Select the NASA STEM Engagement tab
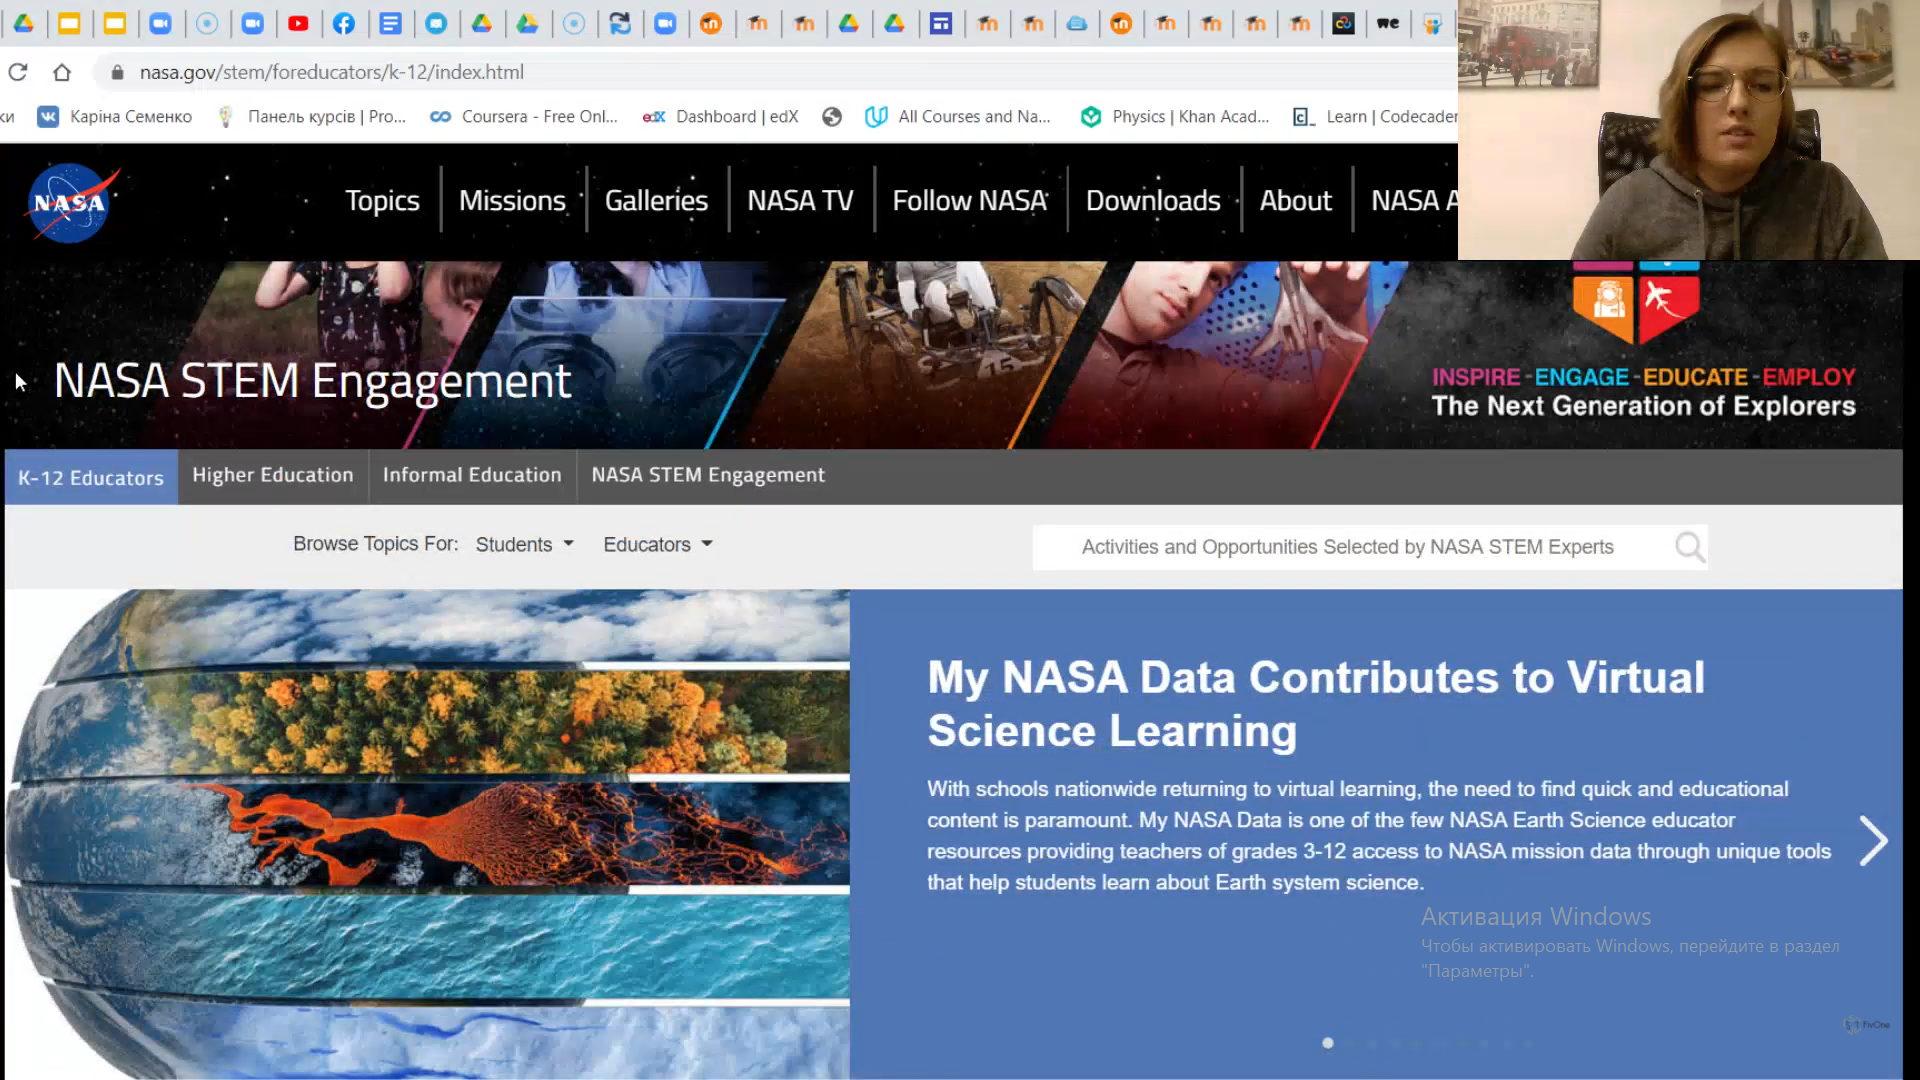The image size is (1920, 1080). [708, 475]
